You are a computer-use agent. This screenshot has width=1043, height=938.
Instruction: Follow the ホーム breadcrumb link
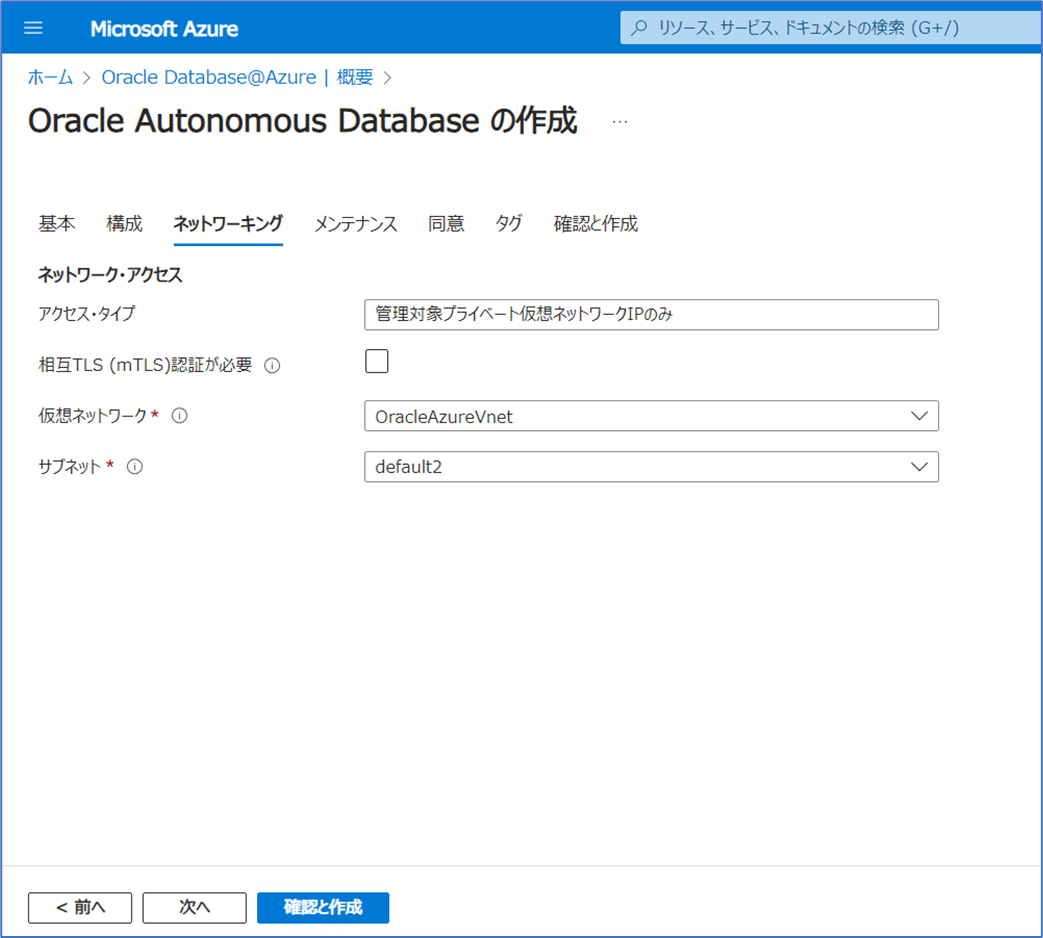point(51,77)
